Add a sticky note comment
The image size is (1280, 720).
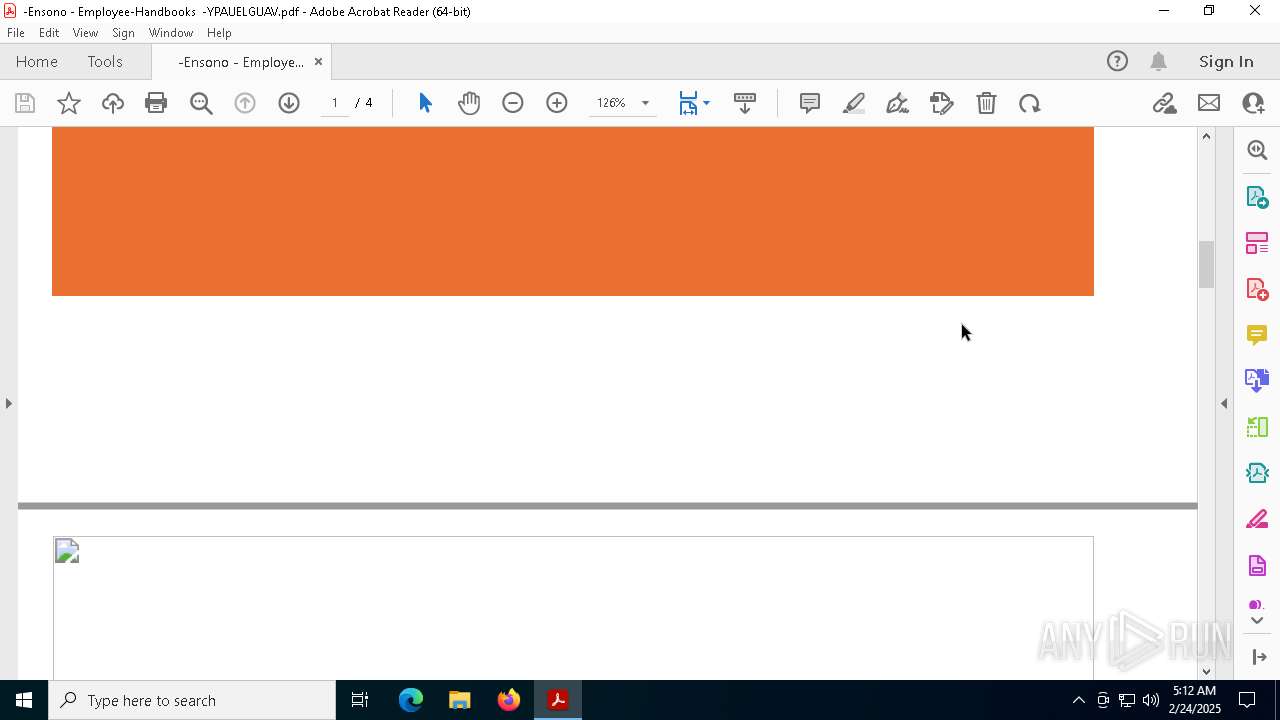tap(810, 103)
